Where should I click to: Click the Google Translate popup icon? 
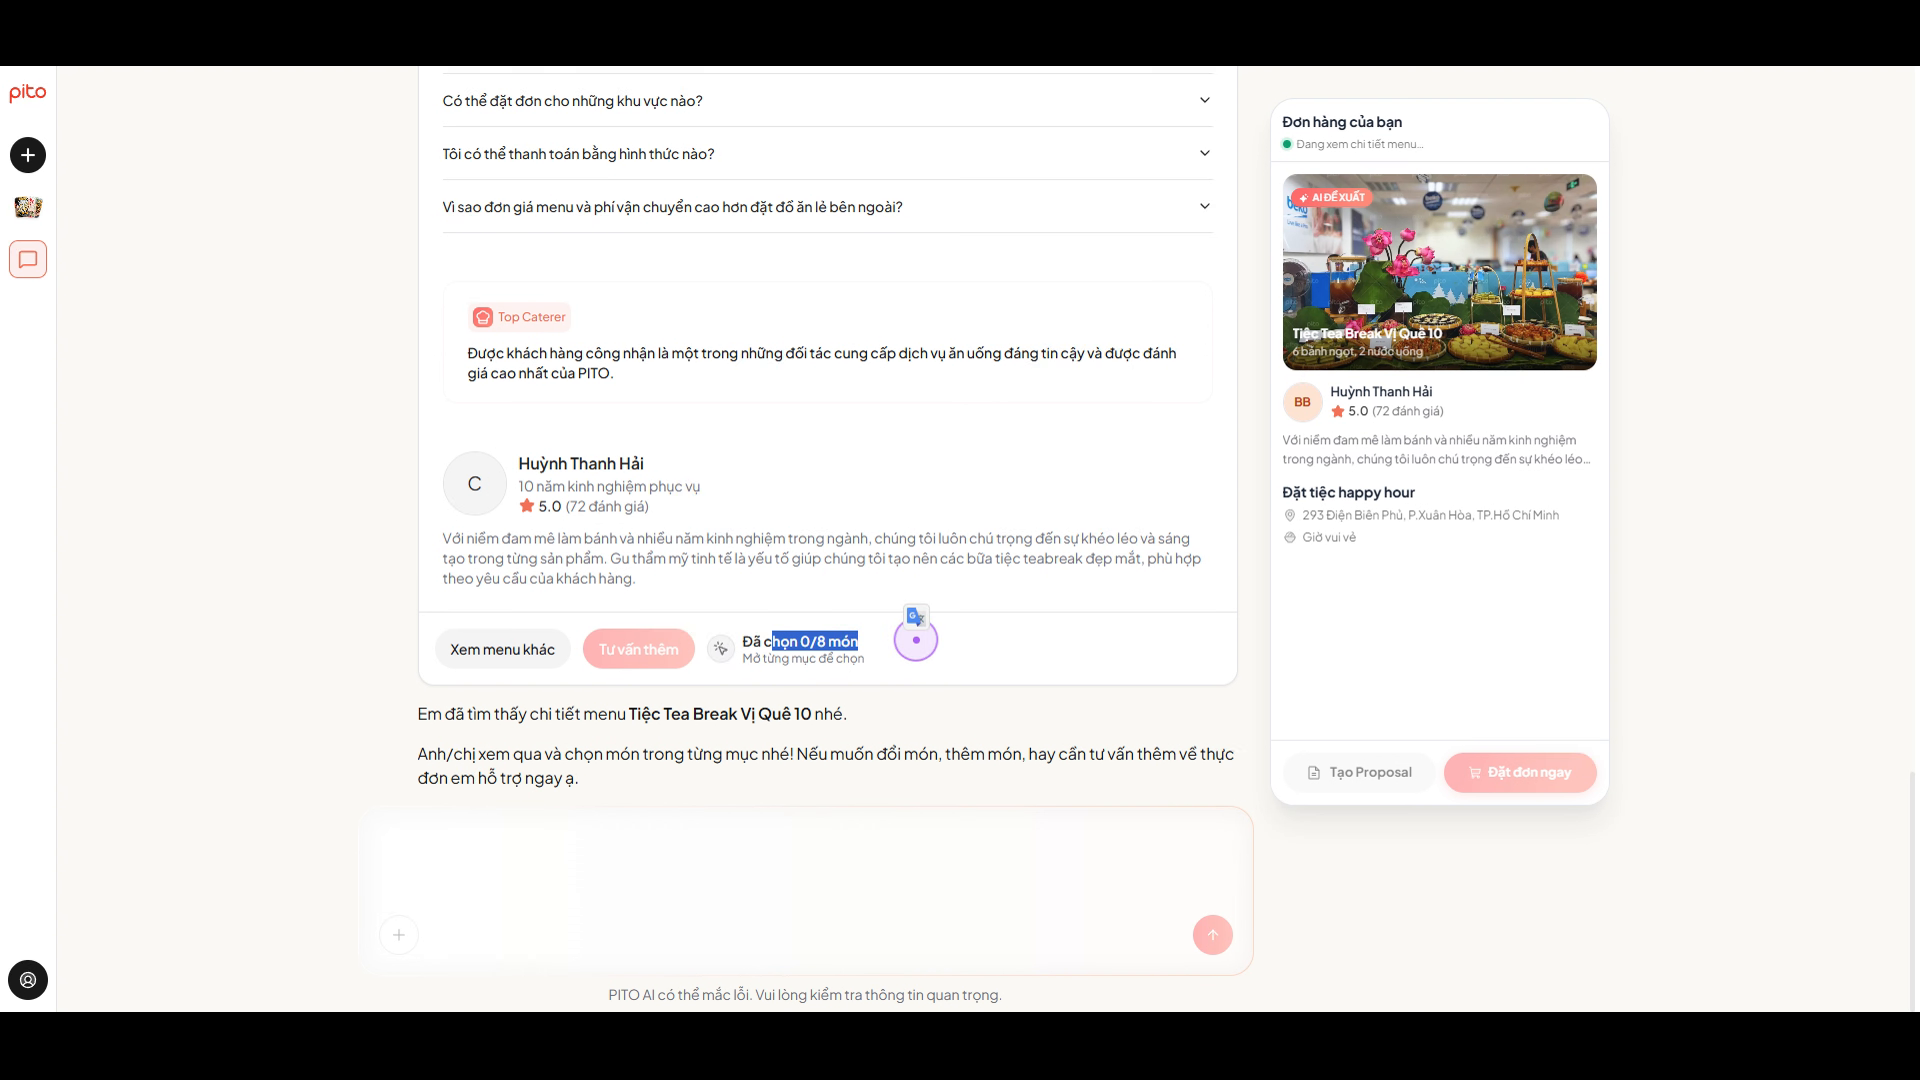click(x=916, y=616)
